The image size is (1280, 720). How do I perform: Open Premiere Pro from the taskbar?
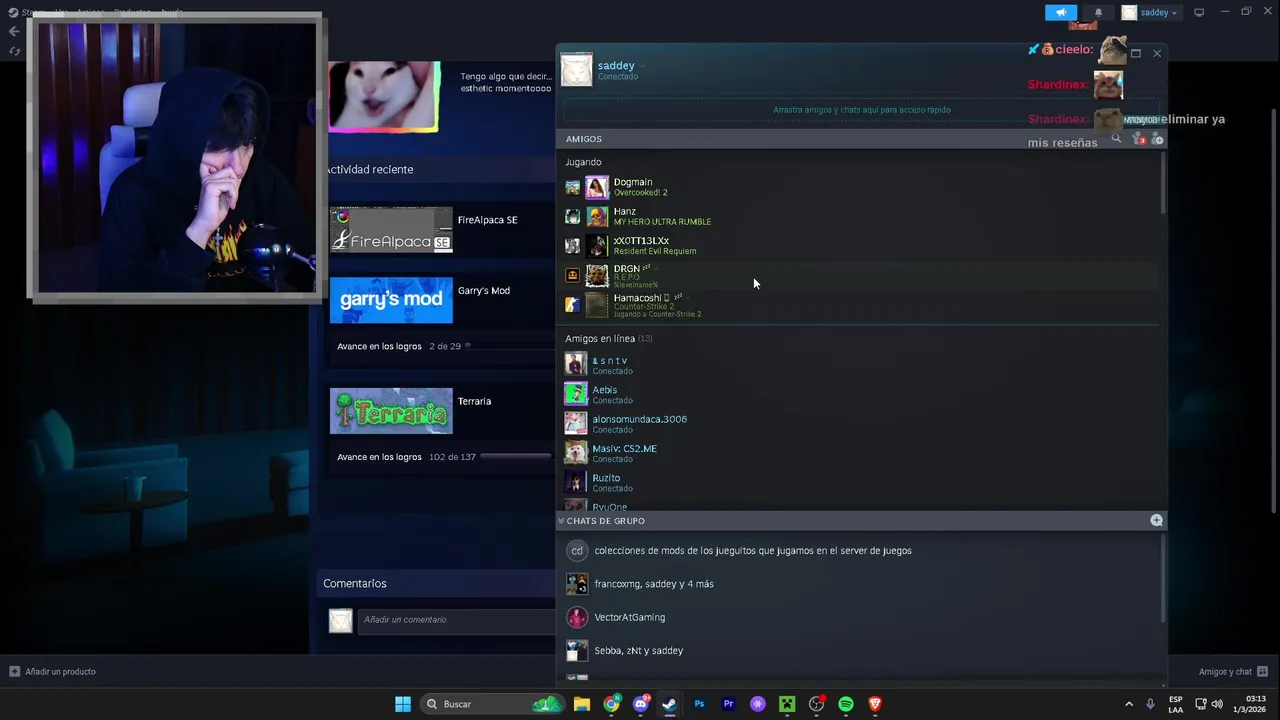[728, 704]
